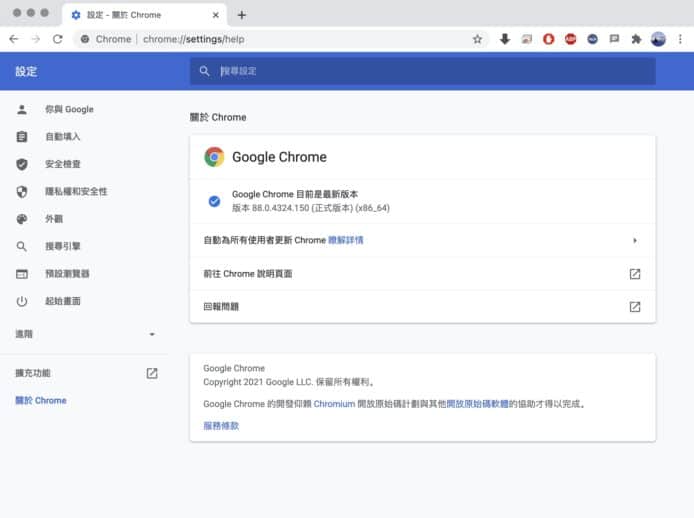Open the 安全檢查 settings section
The width and height of the screenshot is (694, 518).
[62, 164]
